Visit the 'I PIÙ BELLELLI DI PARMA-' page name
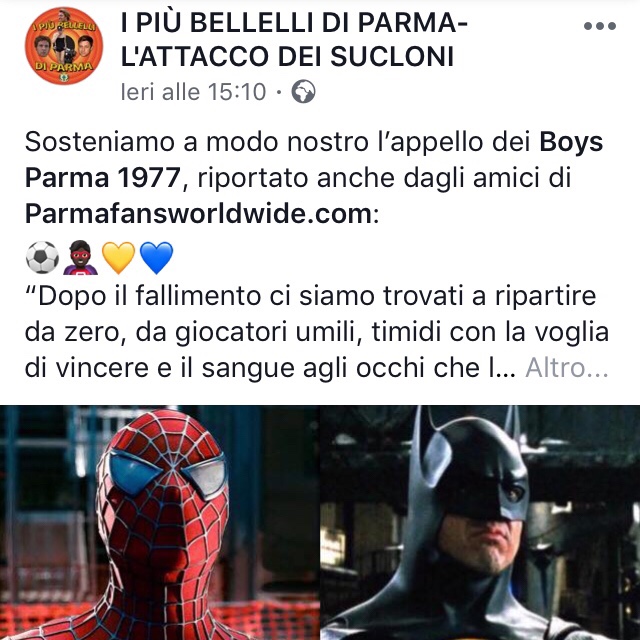The image size is (640, 640). [x=294, y=22]
